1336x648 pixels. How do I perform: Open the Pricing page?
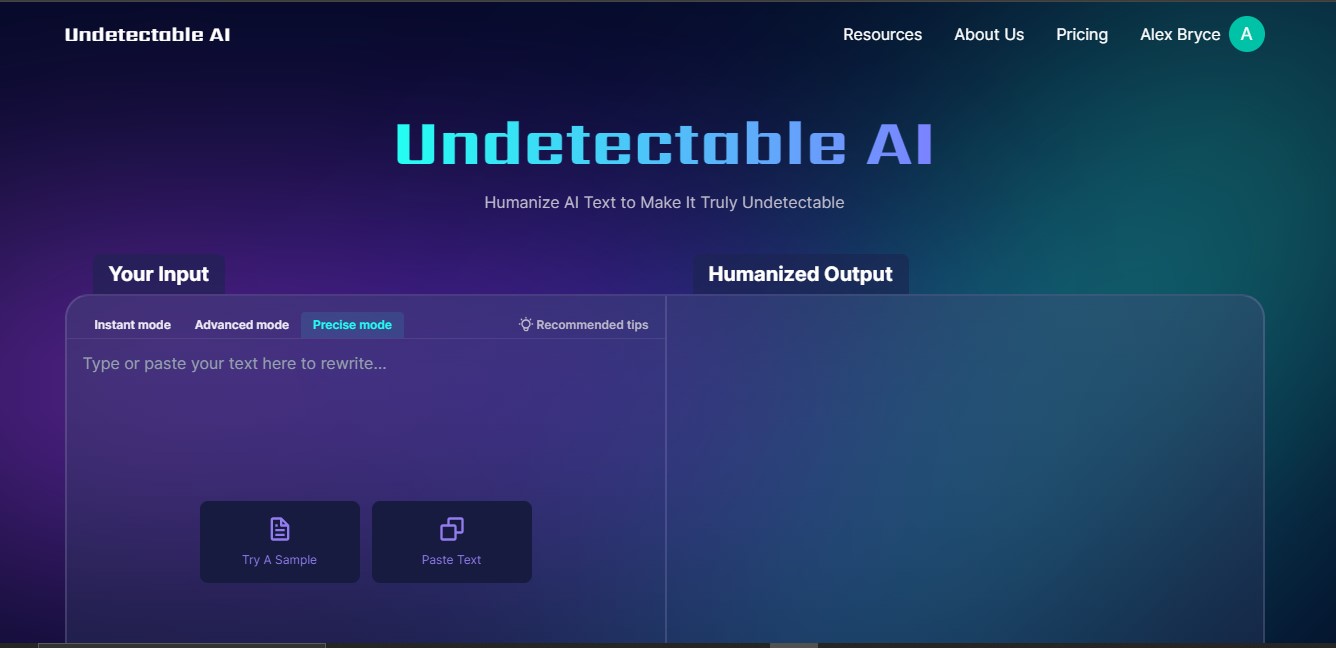1081,34
